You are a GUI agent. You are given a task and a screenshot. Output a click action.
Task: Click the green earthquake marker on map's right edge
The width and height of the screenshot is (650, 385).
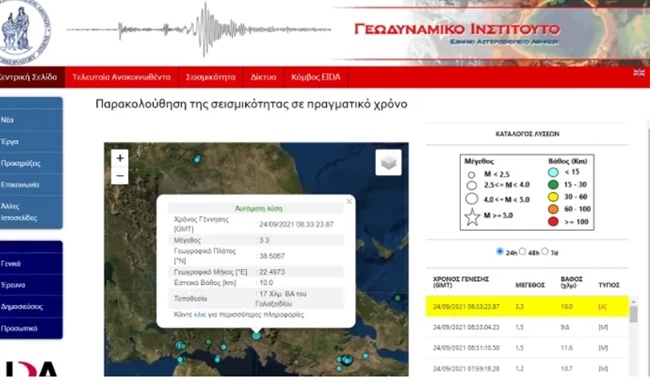click(x=398, y=298)
